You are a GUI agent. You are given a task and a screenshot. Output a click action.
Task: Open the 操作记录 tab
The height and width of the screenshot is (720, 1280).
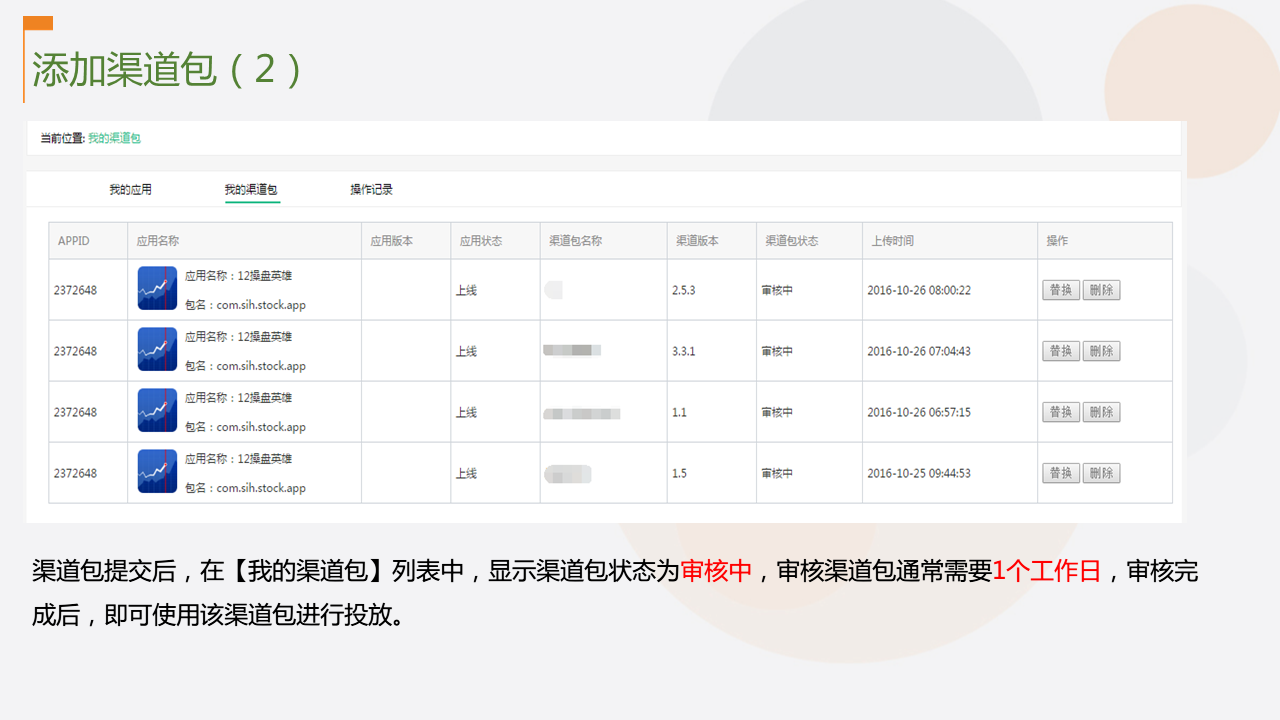(x=371, y=189)
